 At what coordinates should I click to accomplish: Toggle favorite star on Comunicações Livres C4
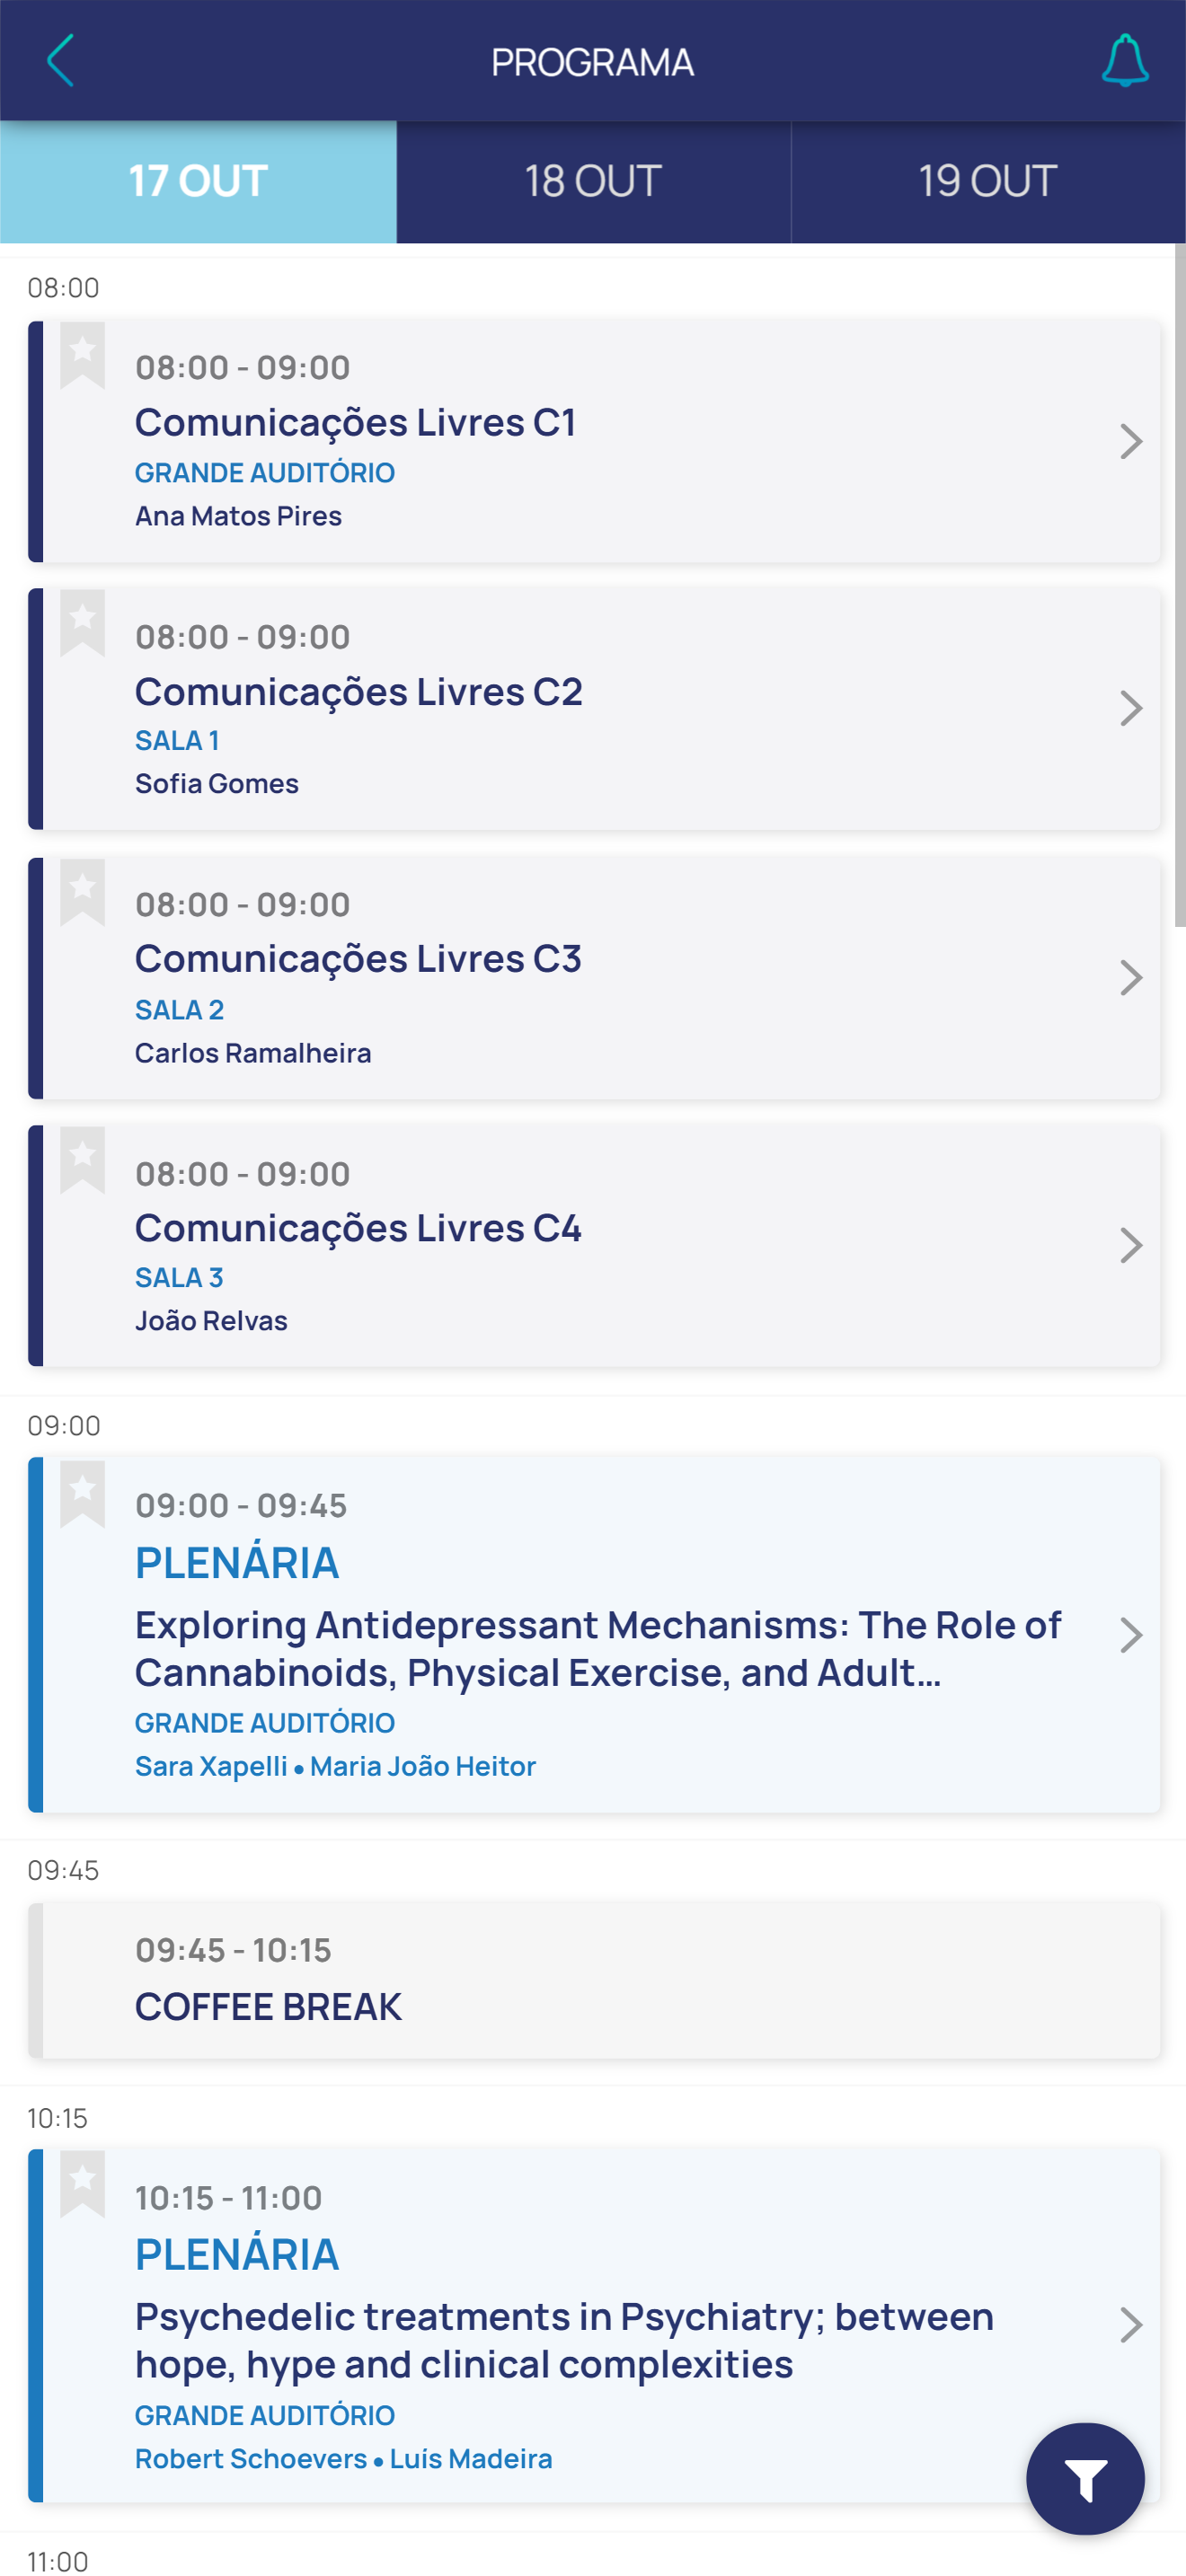point(83,1159)
